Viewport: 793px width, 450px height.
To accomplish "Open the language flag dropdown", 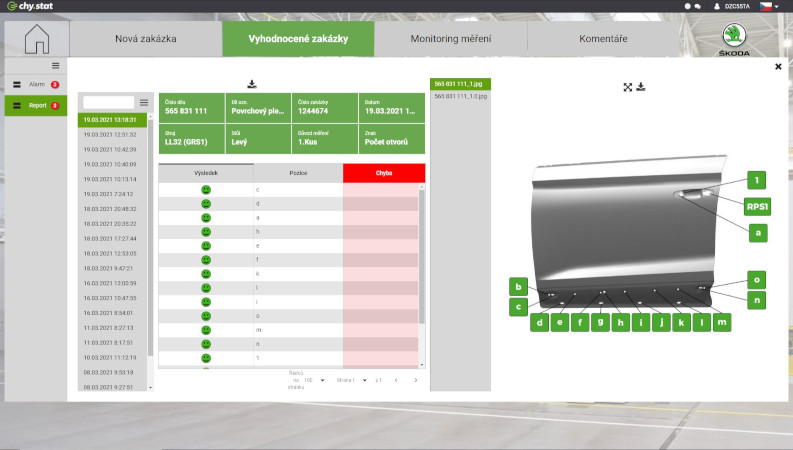I will click(769, 6).
